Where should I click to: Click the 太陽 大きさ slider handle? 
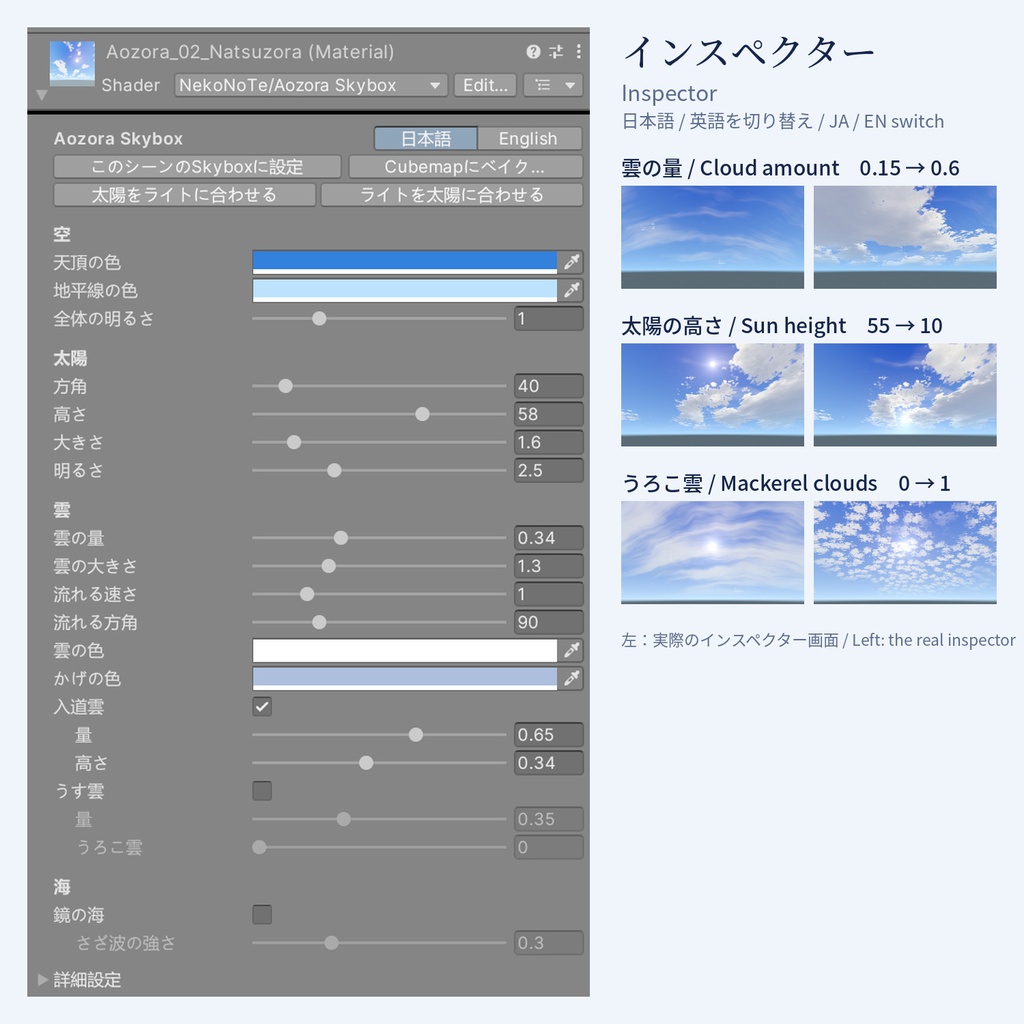[x=294, y=442]
